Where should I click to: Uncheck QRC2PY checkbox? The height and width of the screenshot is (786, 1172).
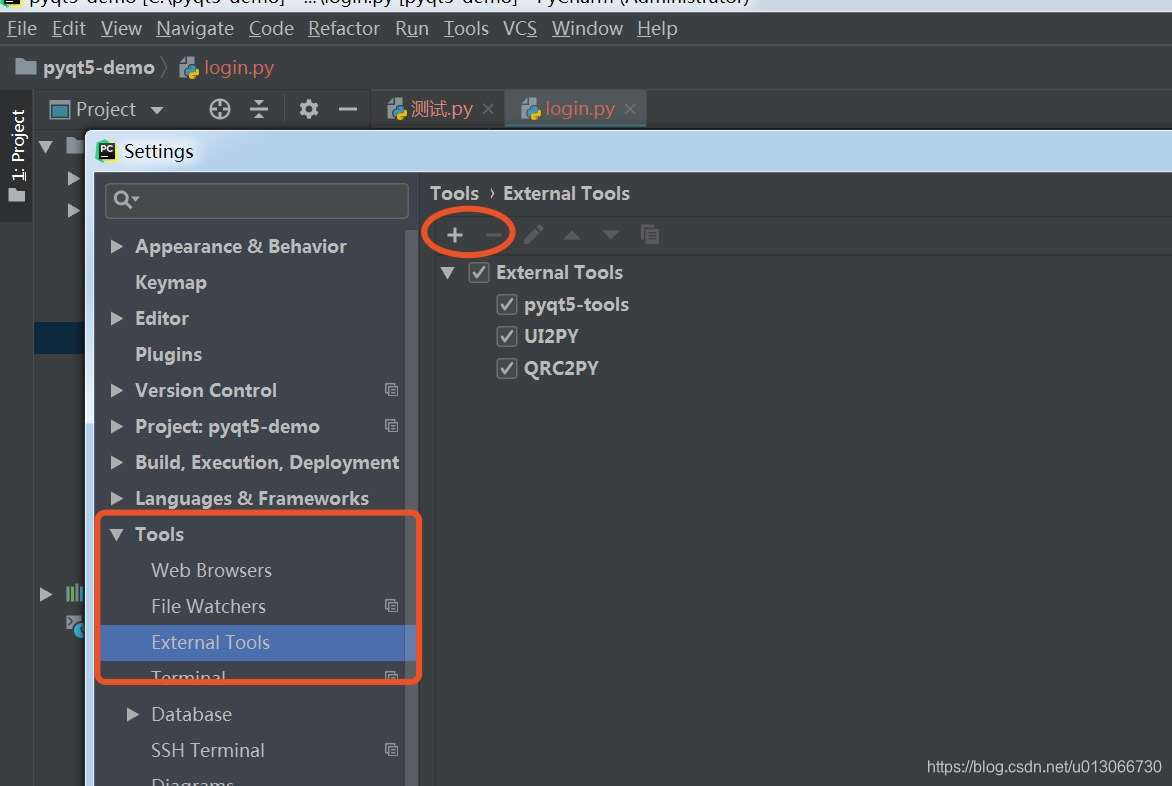(507, 368)
